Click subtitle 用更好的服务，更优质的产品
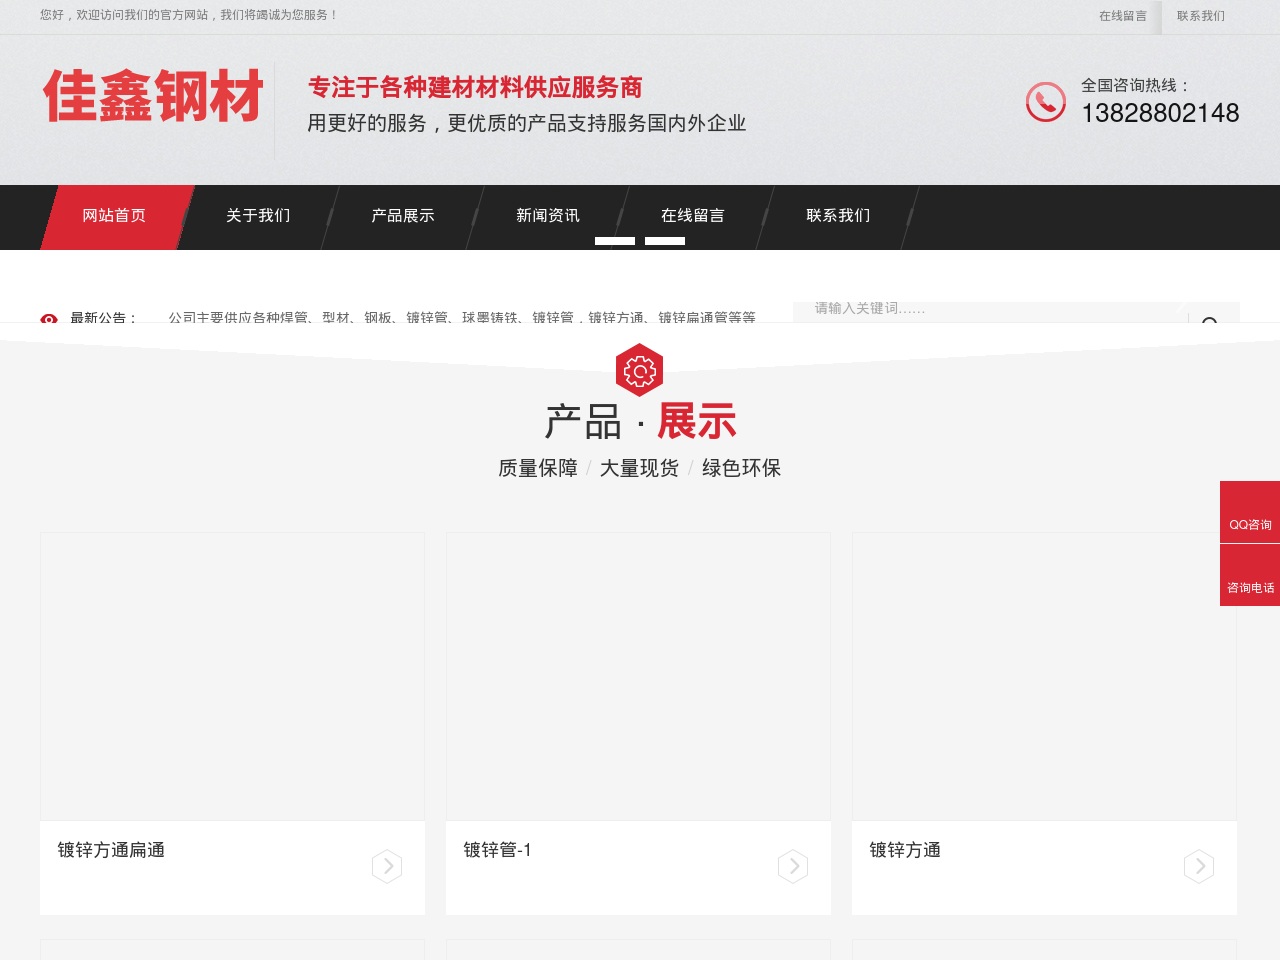This screenshot has width=1280, height=960. [527, 123]
